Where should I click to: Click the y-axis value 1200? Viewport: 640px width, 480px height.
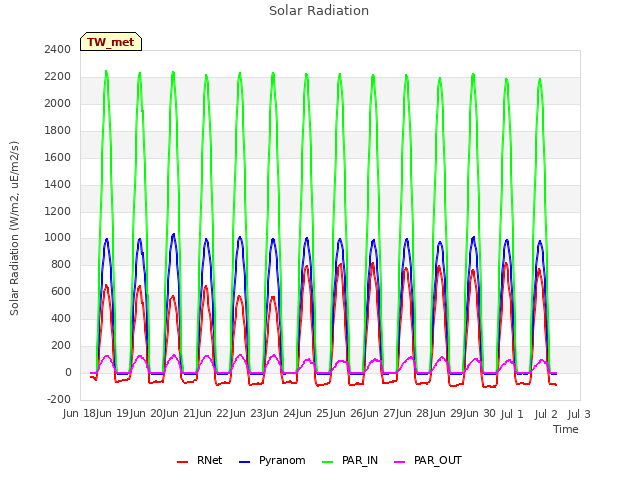58,211
